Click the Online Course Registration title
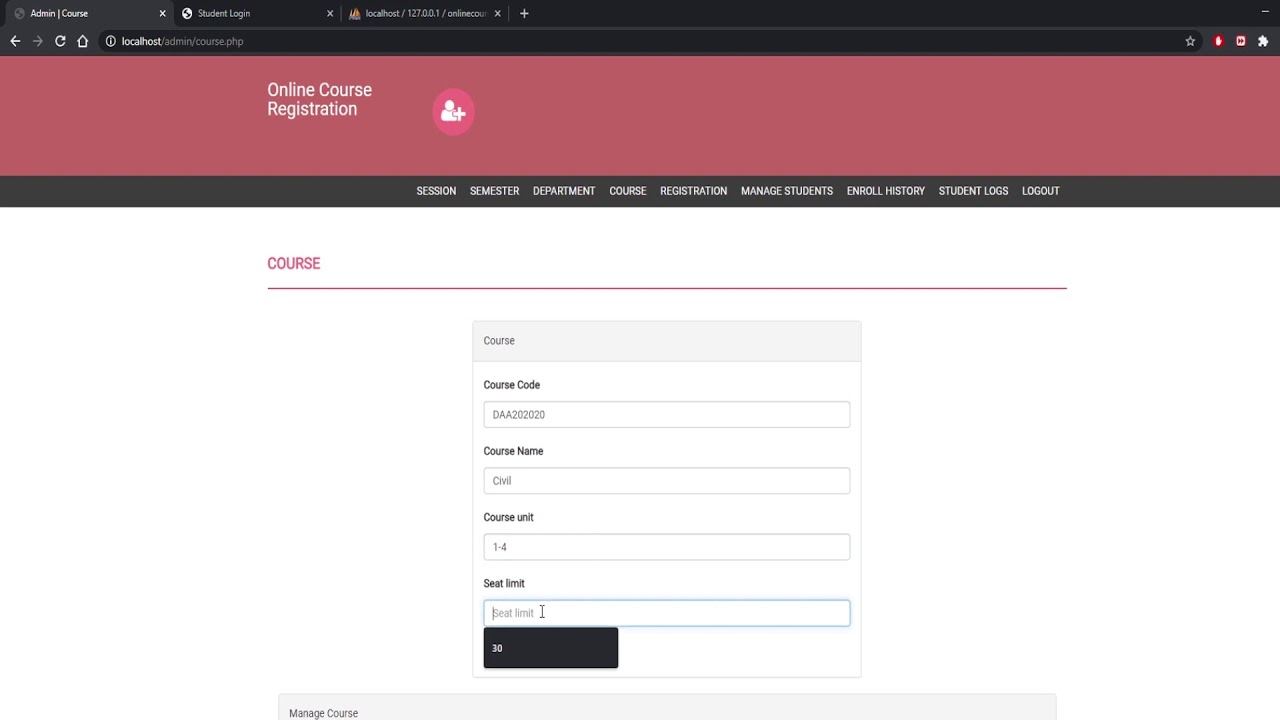The height and width of the screenshot is (720, 1280). coord(319,99)
